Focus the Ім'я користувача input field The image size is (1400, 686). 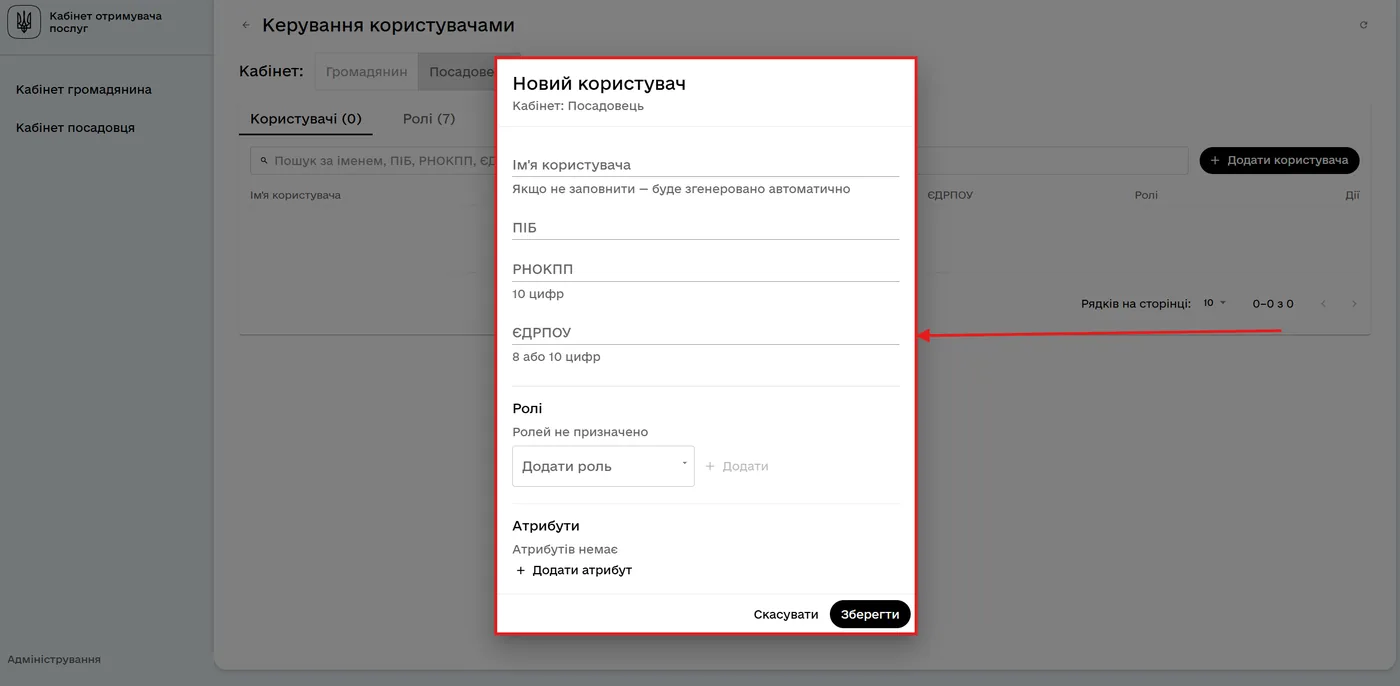point(706,165)
